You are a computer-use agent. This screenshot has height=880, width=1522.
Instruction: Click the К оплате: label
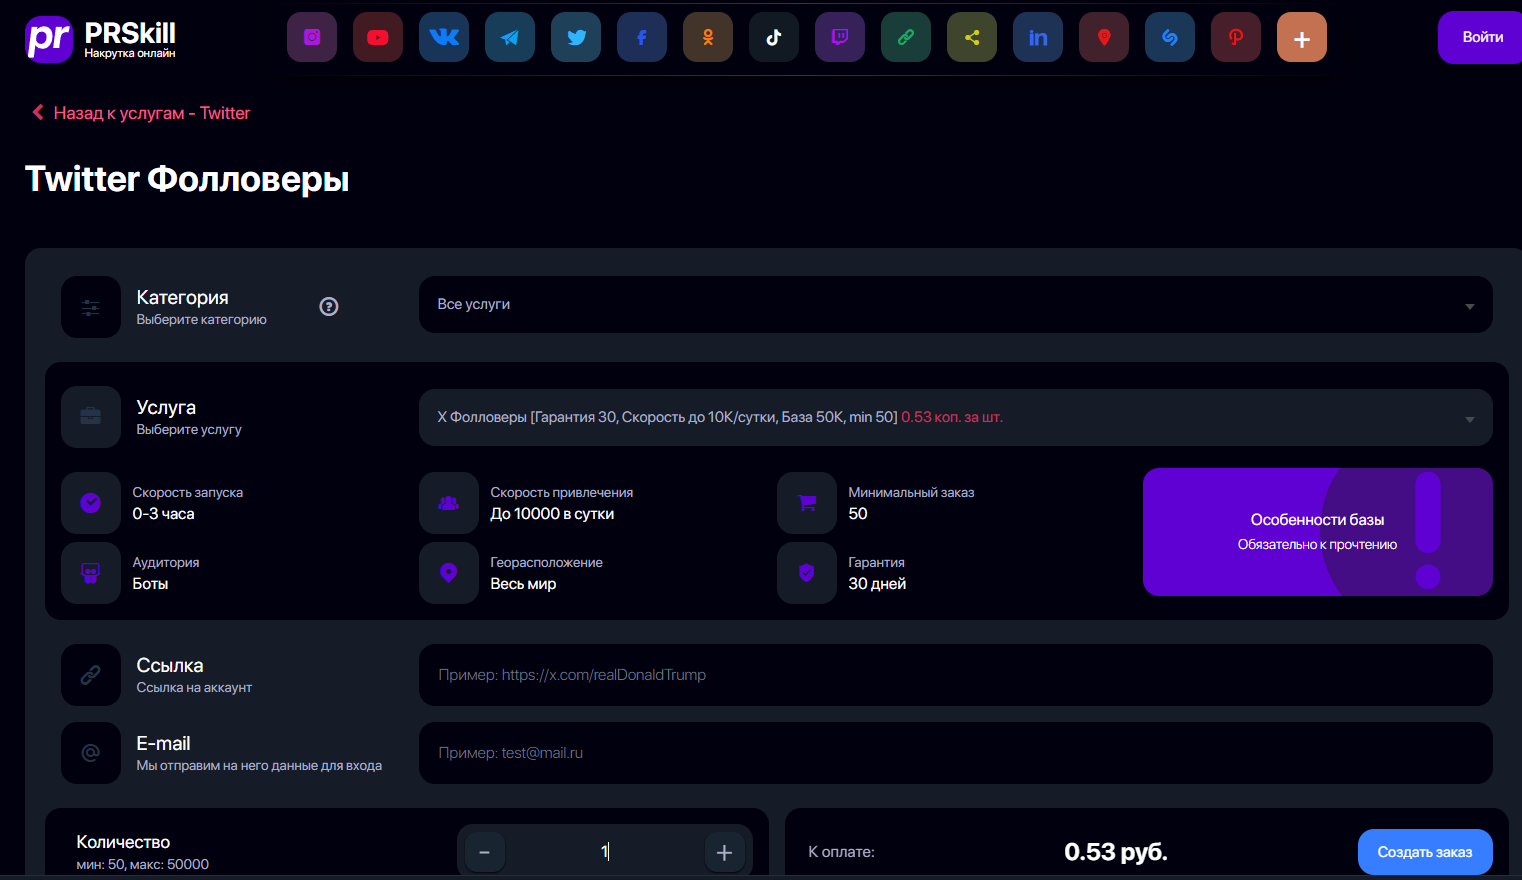click(842, 852)
